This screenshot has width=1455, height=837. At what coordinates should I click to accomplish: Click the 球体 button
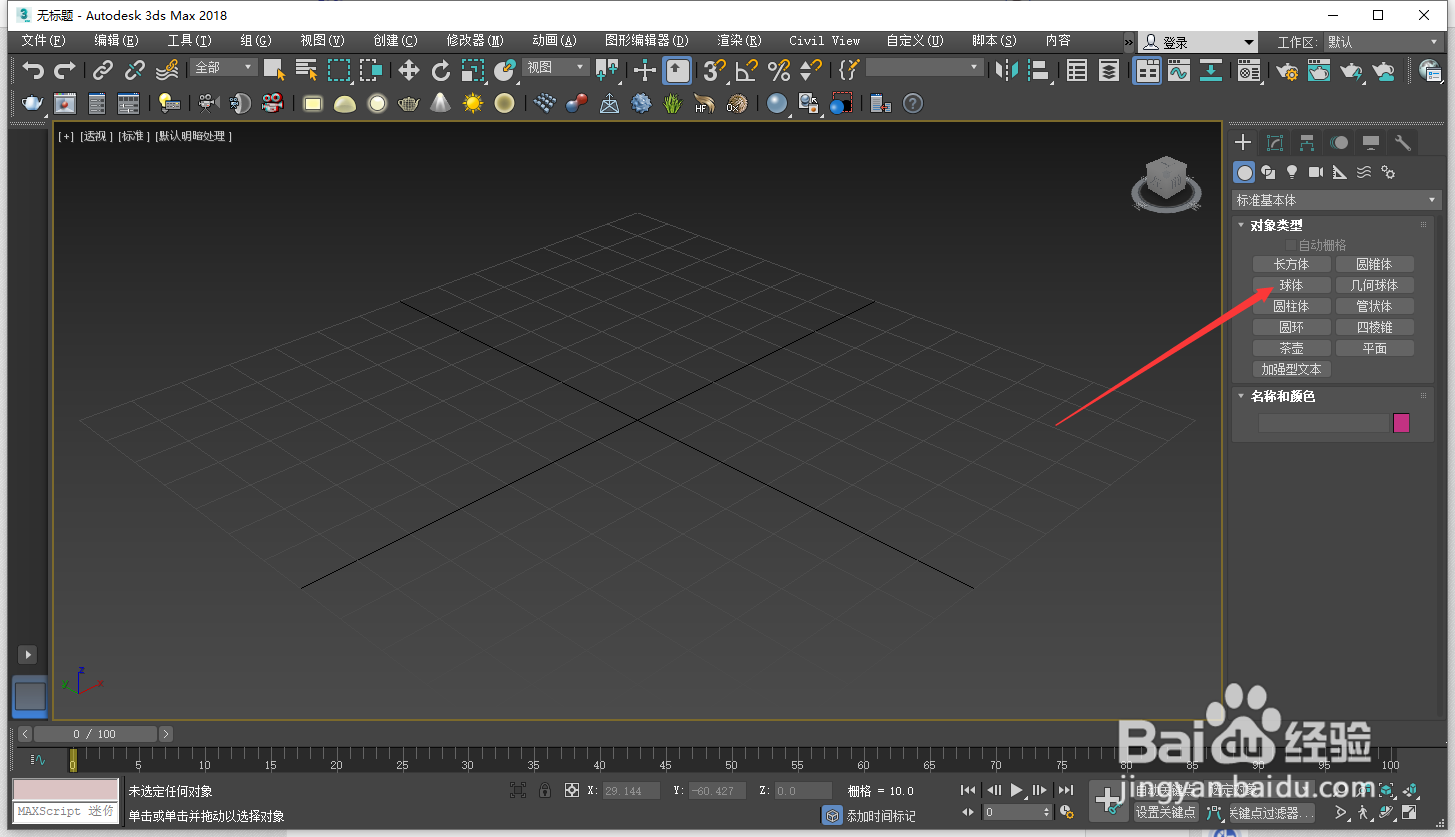[x=1291, y=286]
